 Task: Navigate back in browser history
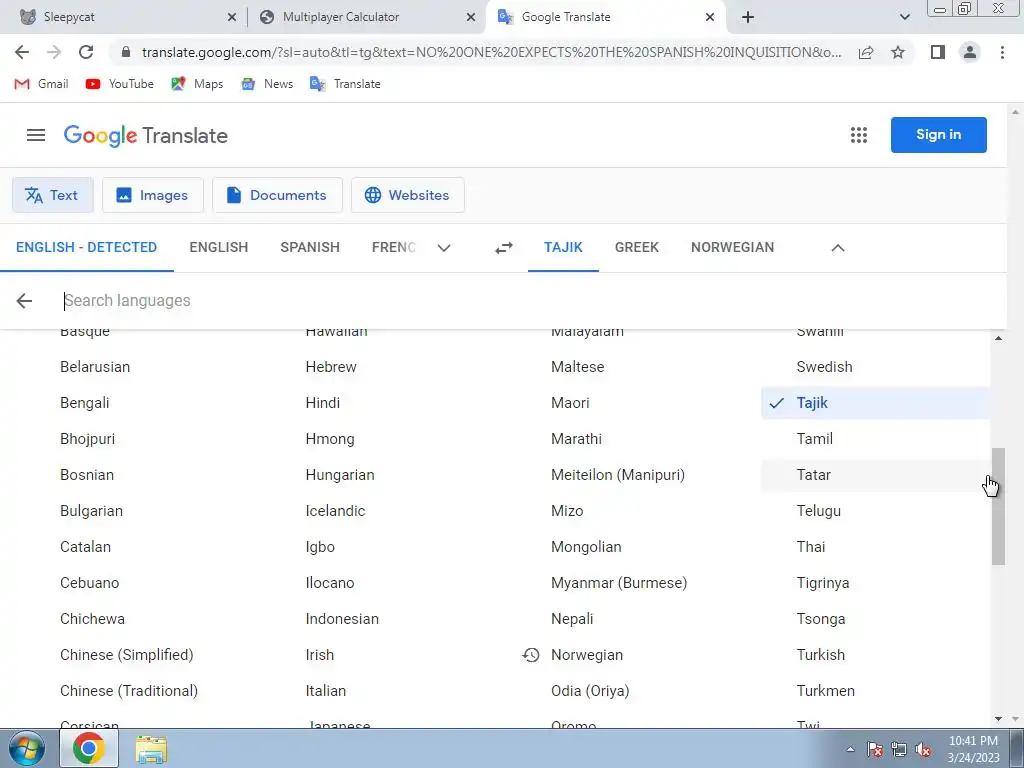pyautogui.click(x=22, y=52)
